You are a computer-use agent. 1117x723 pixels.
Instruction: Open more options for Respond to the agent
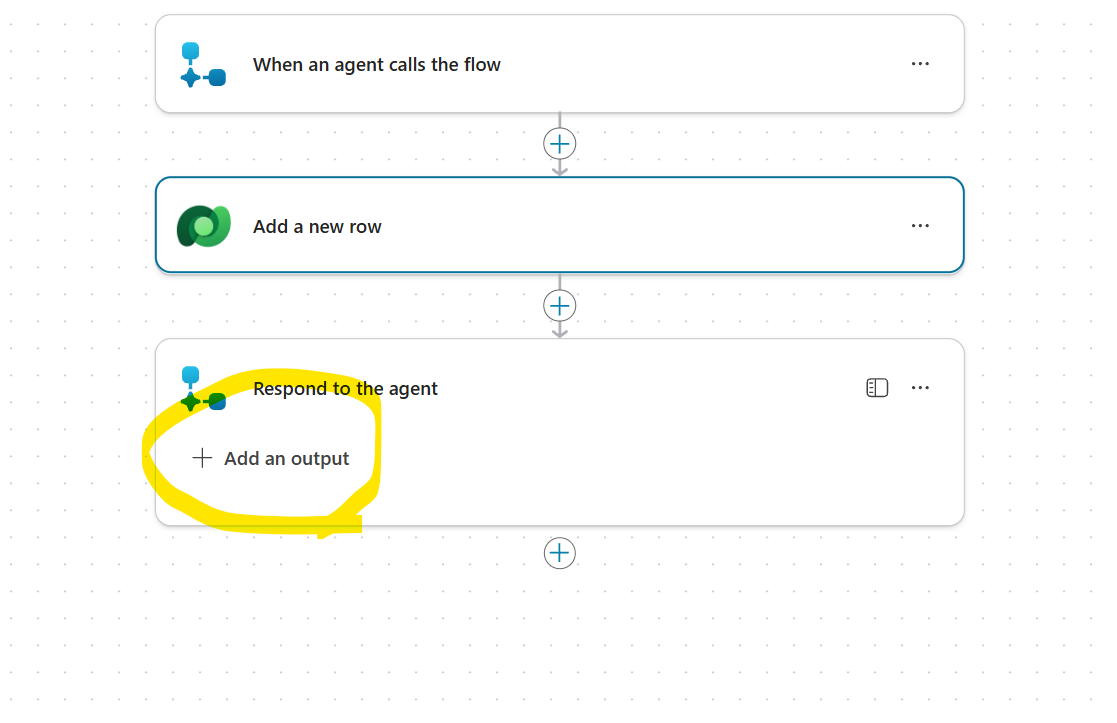pyautogui.click(x=920, y=388)
